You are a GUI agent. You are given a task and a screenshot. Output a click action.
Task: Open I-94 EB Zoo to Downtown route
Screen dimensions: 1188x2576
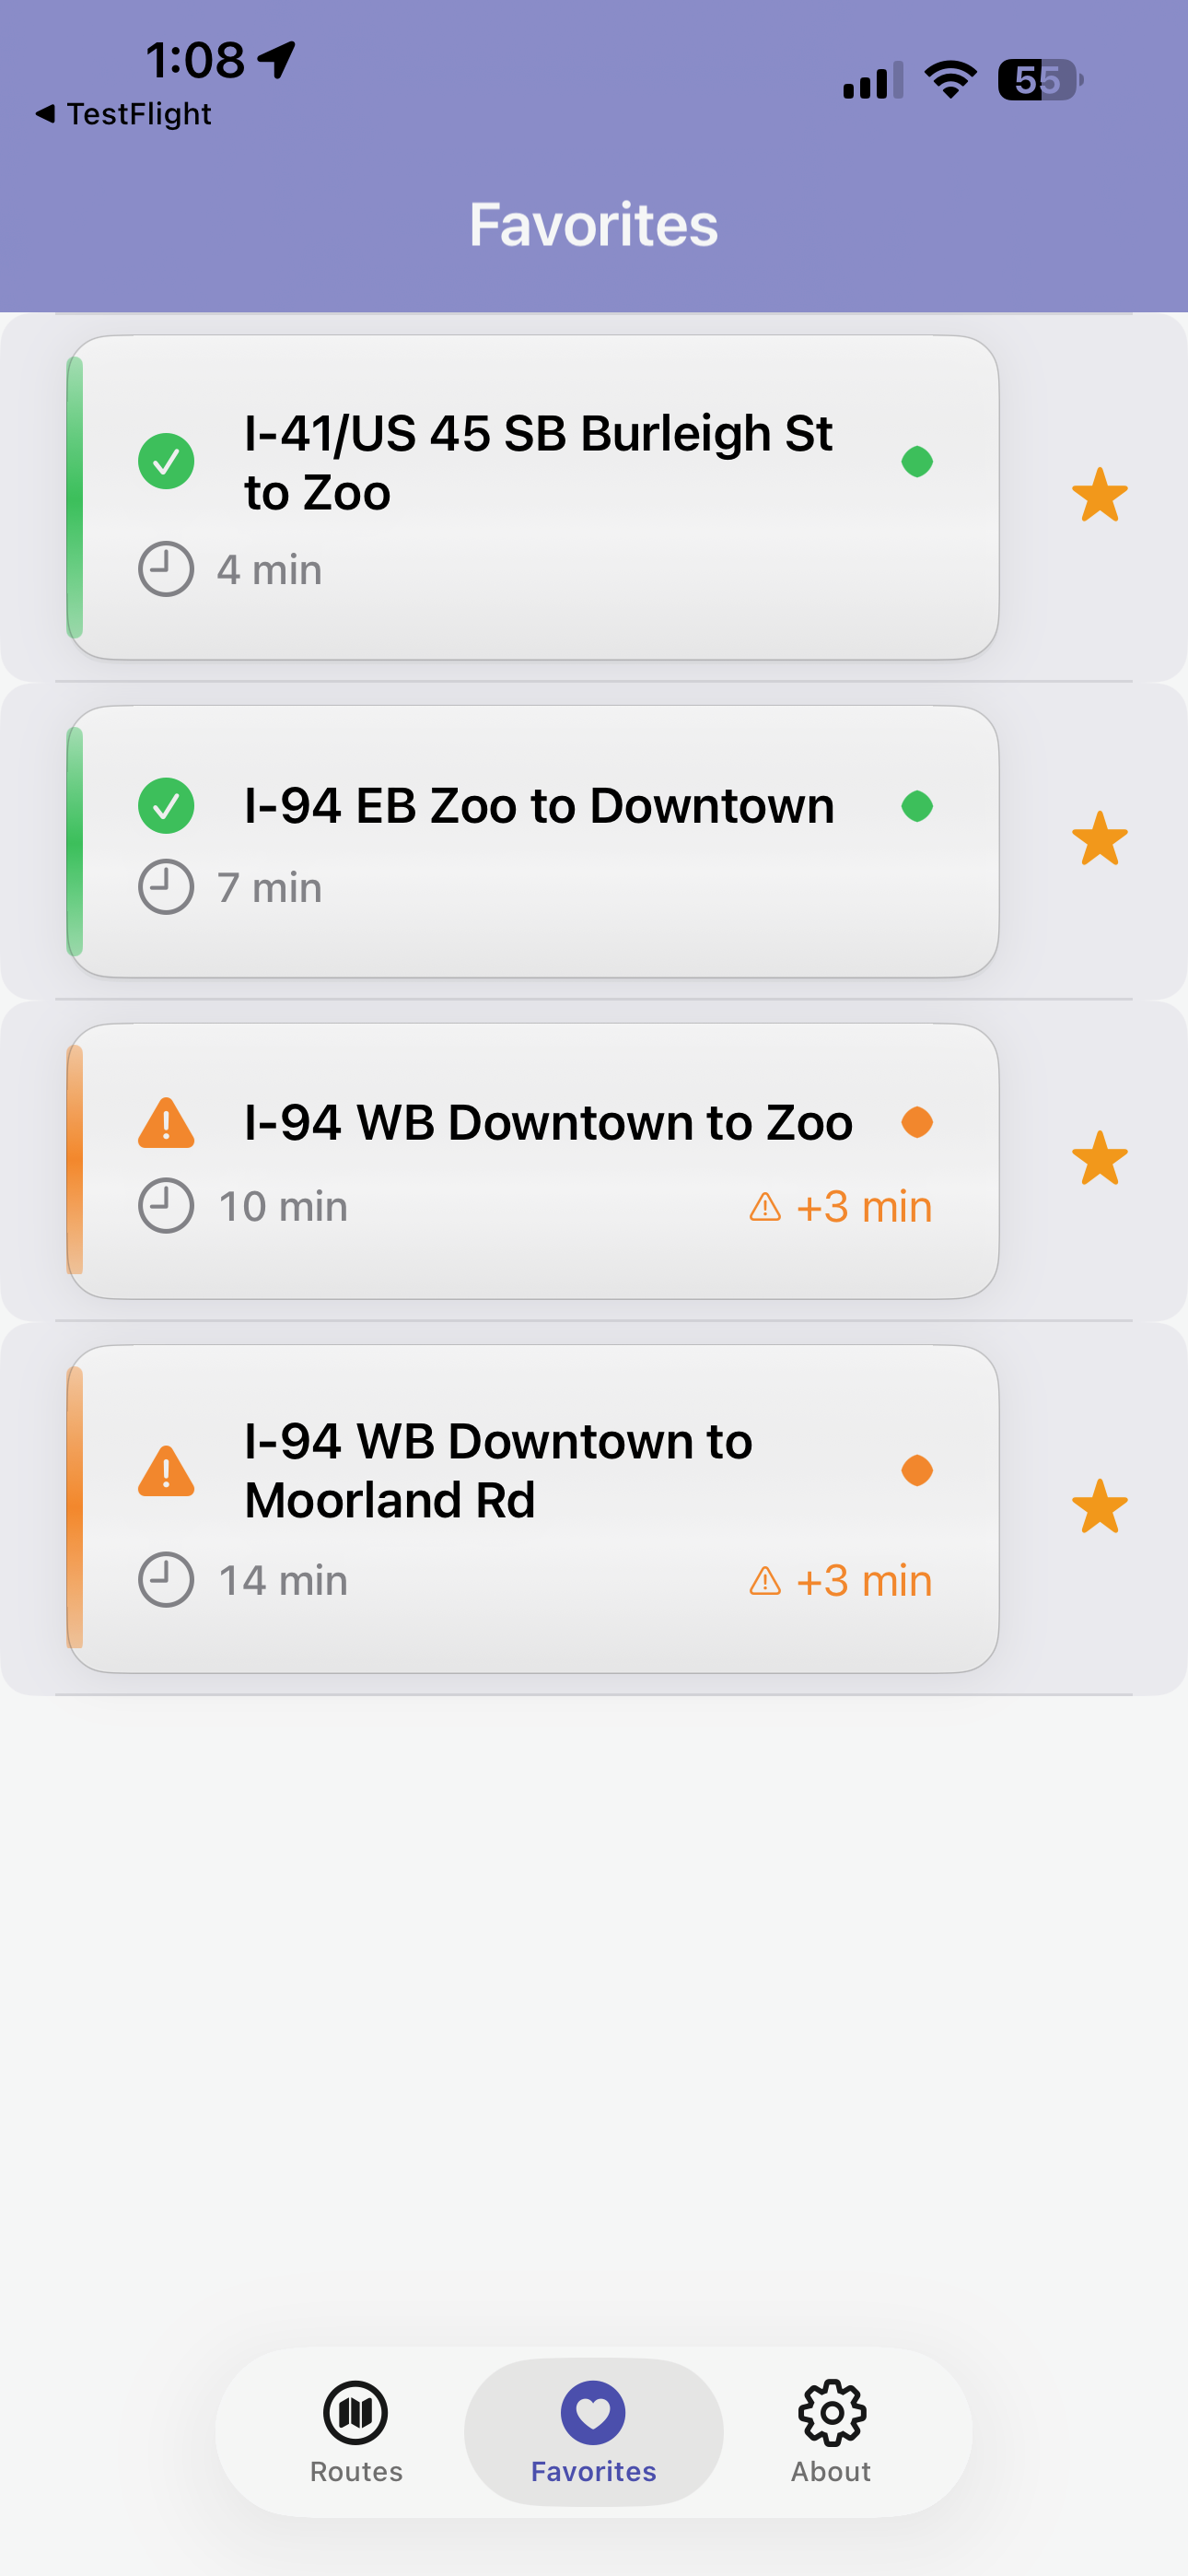[538, 806]
